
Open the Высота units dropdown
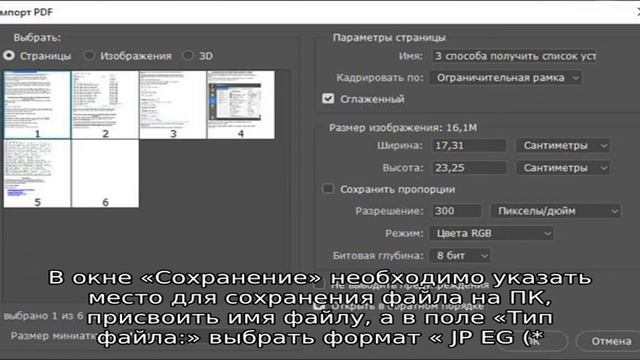(563, 168)
